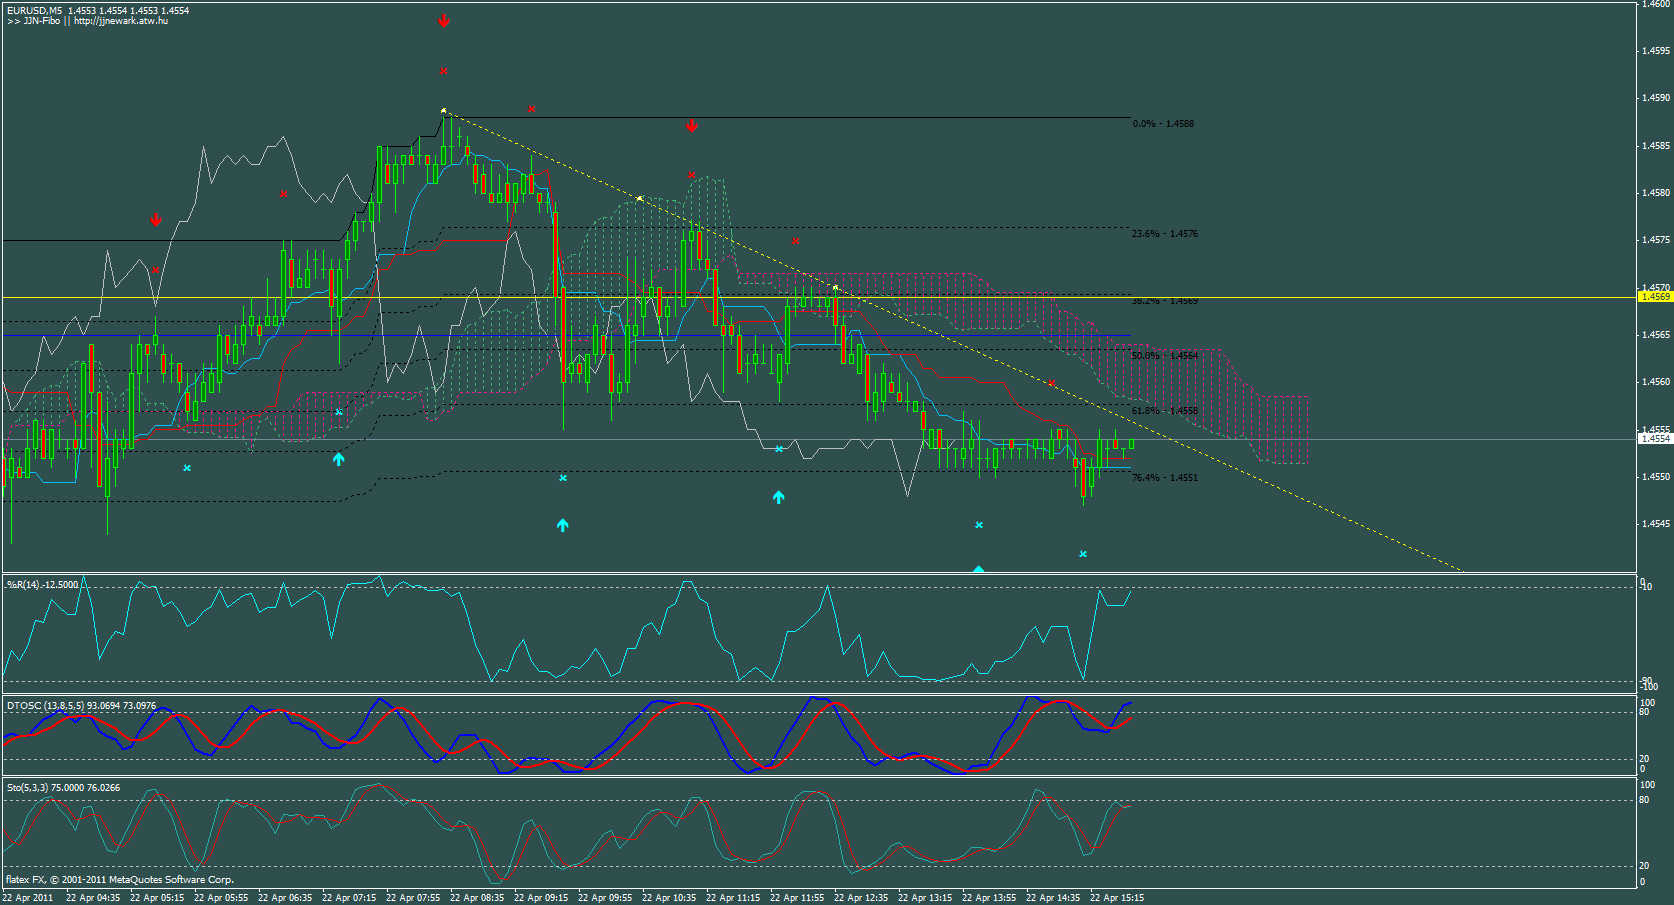This screenshot has width=1674, height=905.
Task: Select the red down arrow near the 10:35 candles
Action: 692,127
